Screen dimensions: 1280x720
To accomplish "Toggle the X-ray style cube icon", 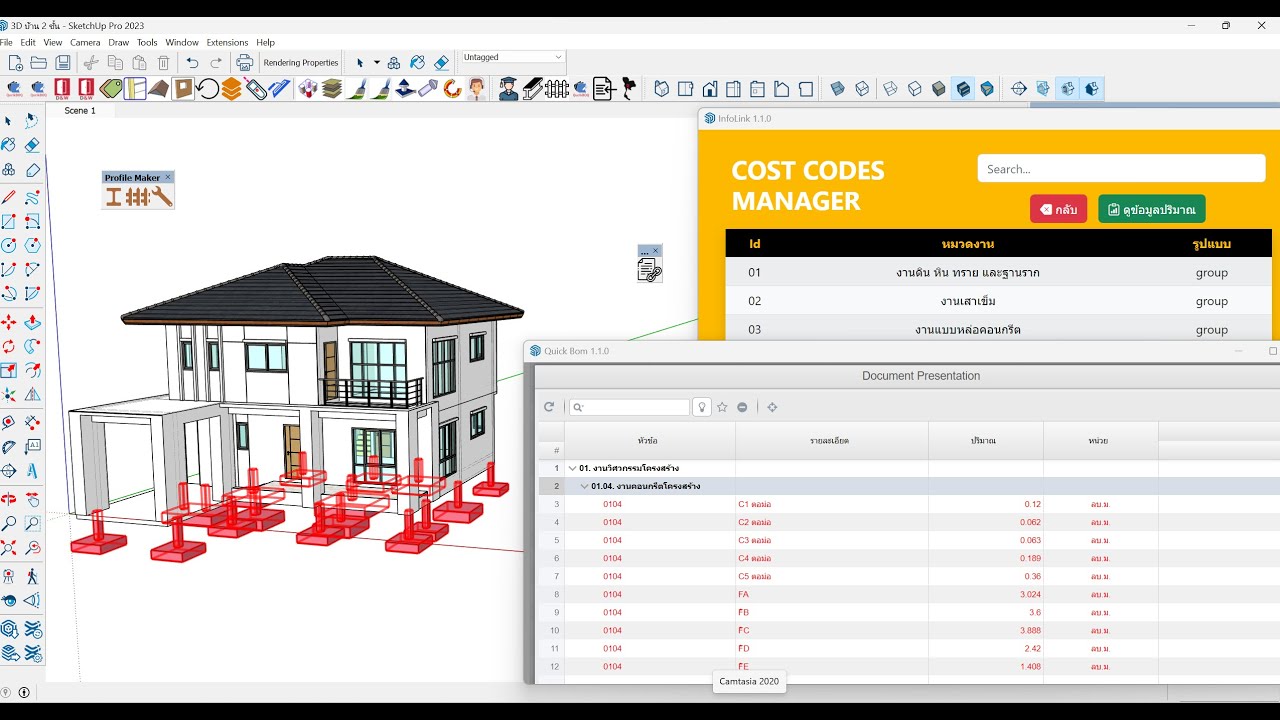I will click(x=838, y=89).
